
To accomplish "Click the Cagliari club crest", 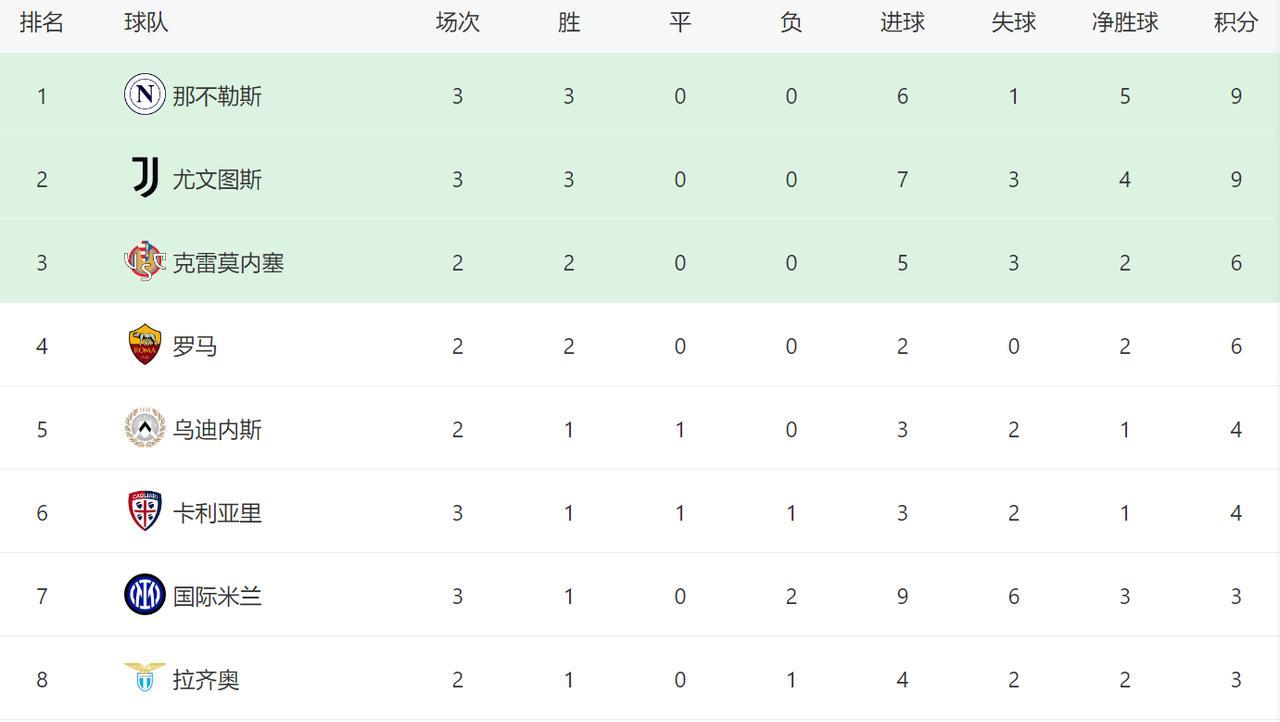I will tap(145, 511).
